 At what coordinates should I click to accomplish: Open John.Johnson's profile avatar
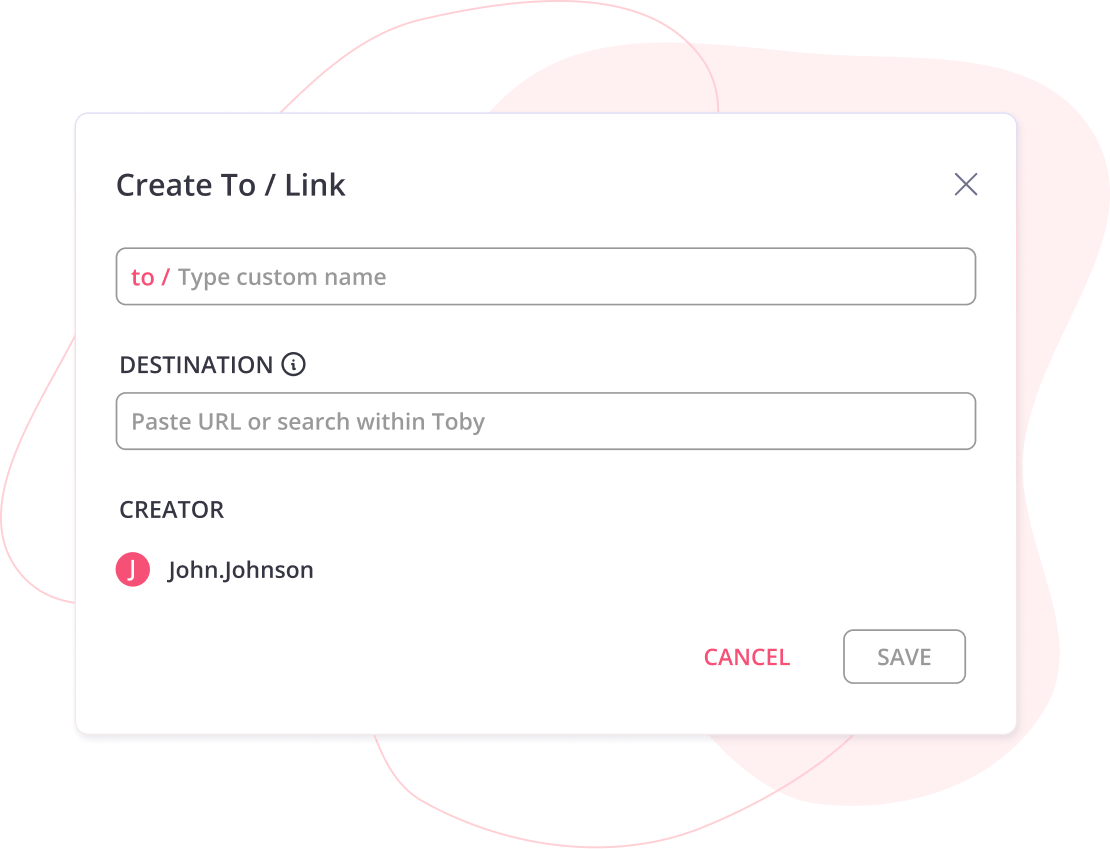click(133, 570)
